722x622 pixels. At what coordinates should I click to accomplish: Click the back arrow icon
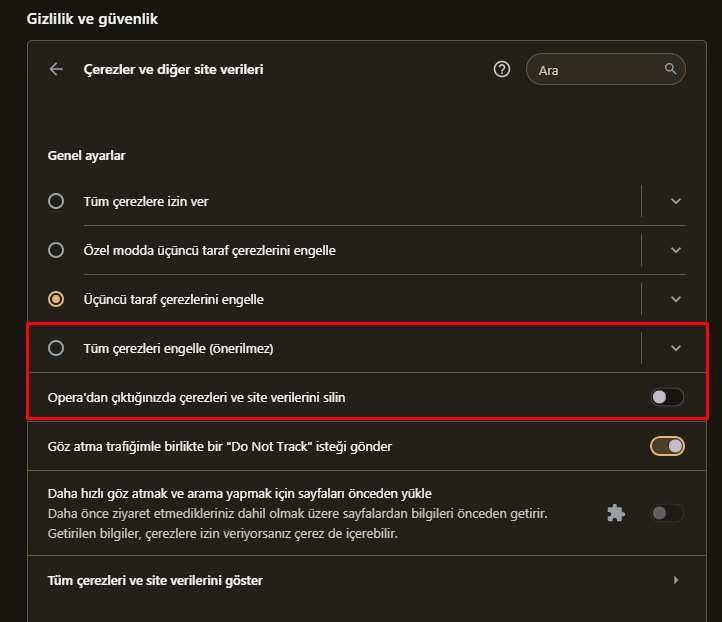[56, 69]
